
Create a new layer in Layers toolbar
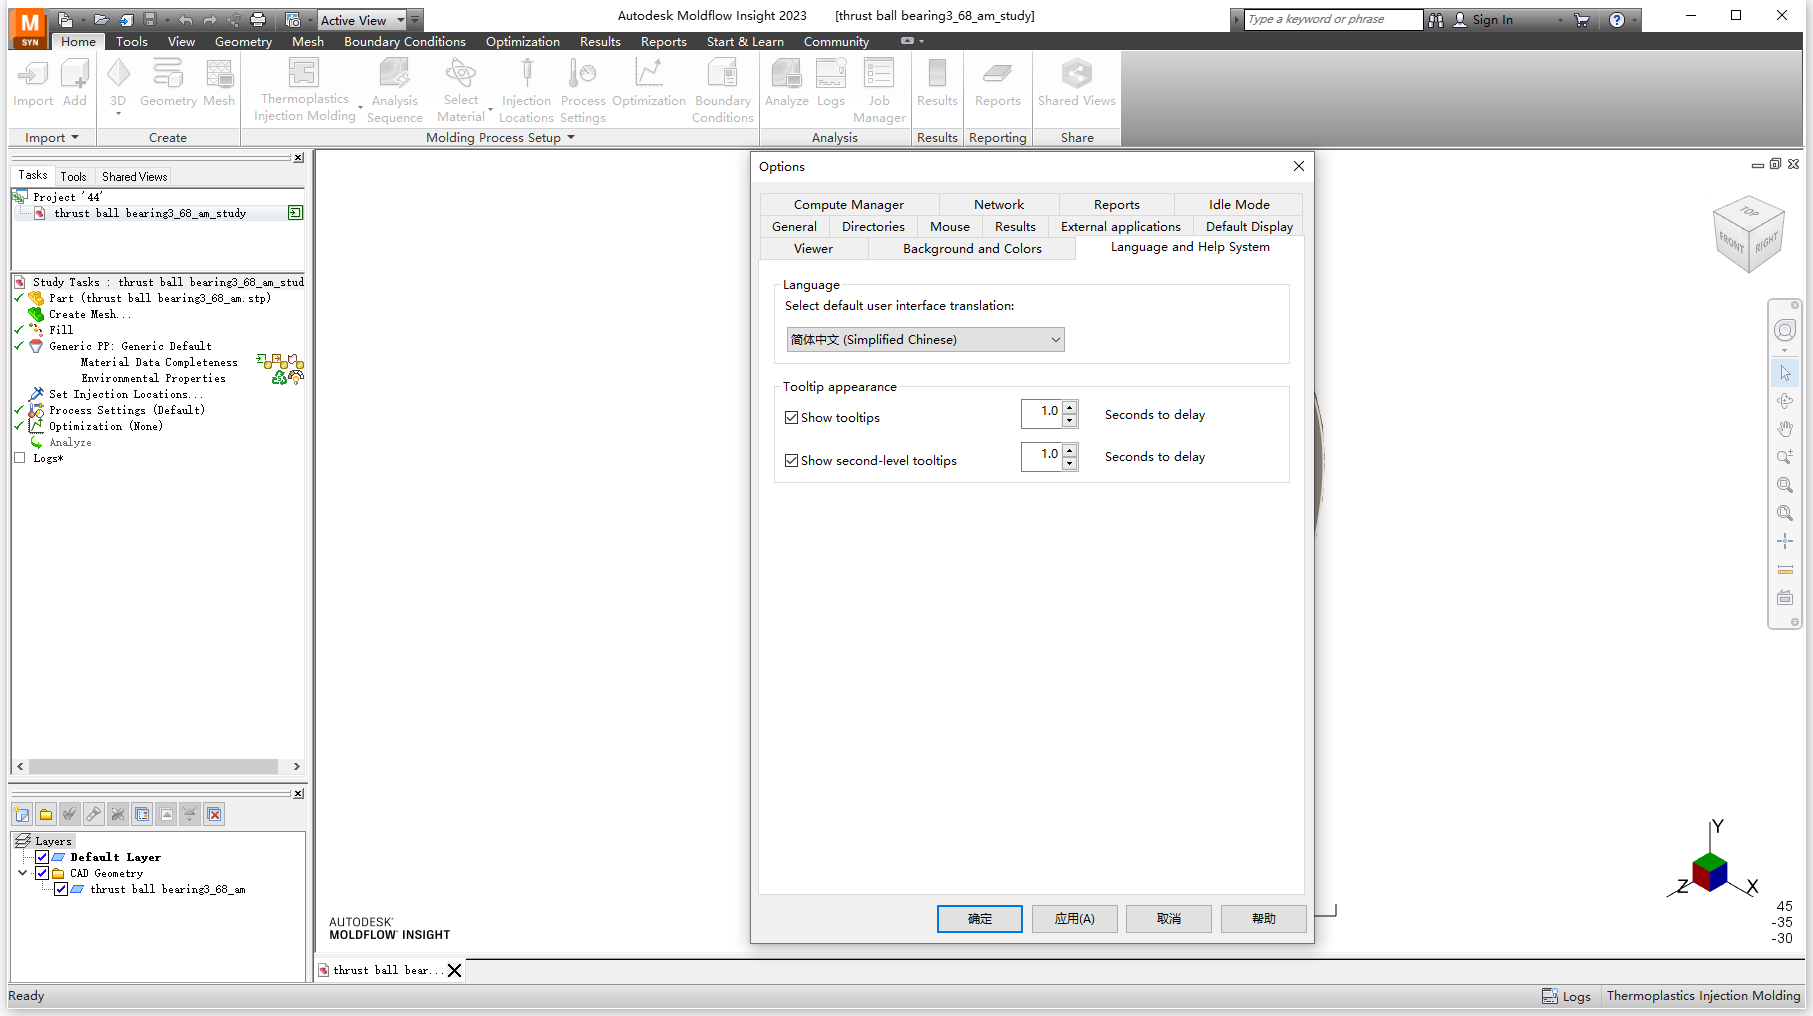pos(22,814)
